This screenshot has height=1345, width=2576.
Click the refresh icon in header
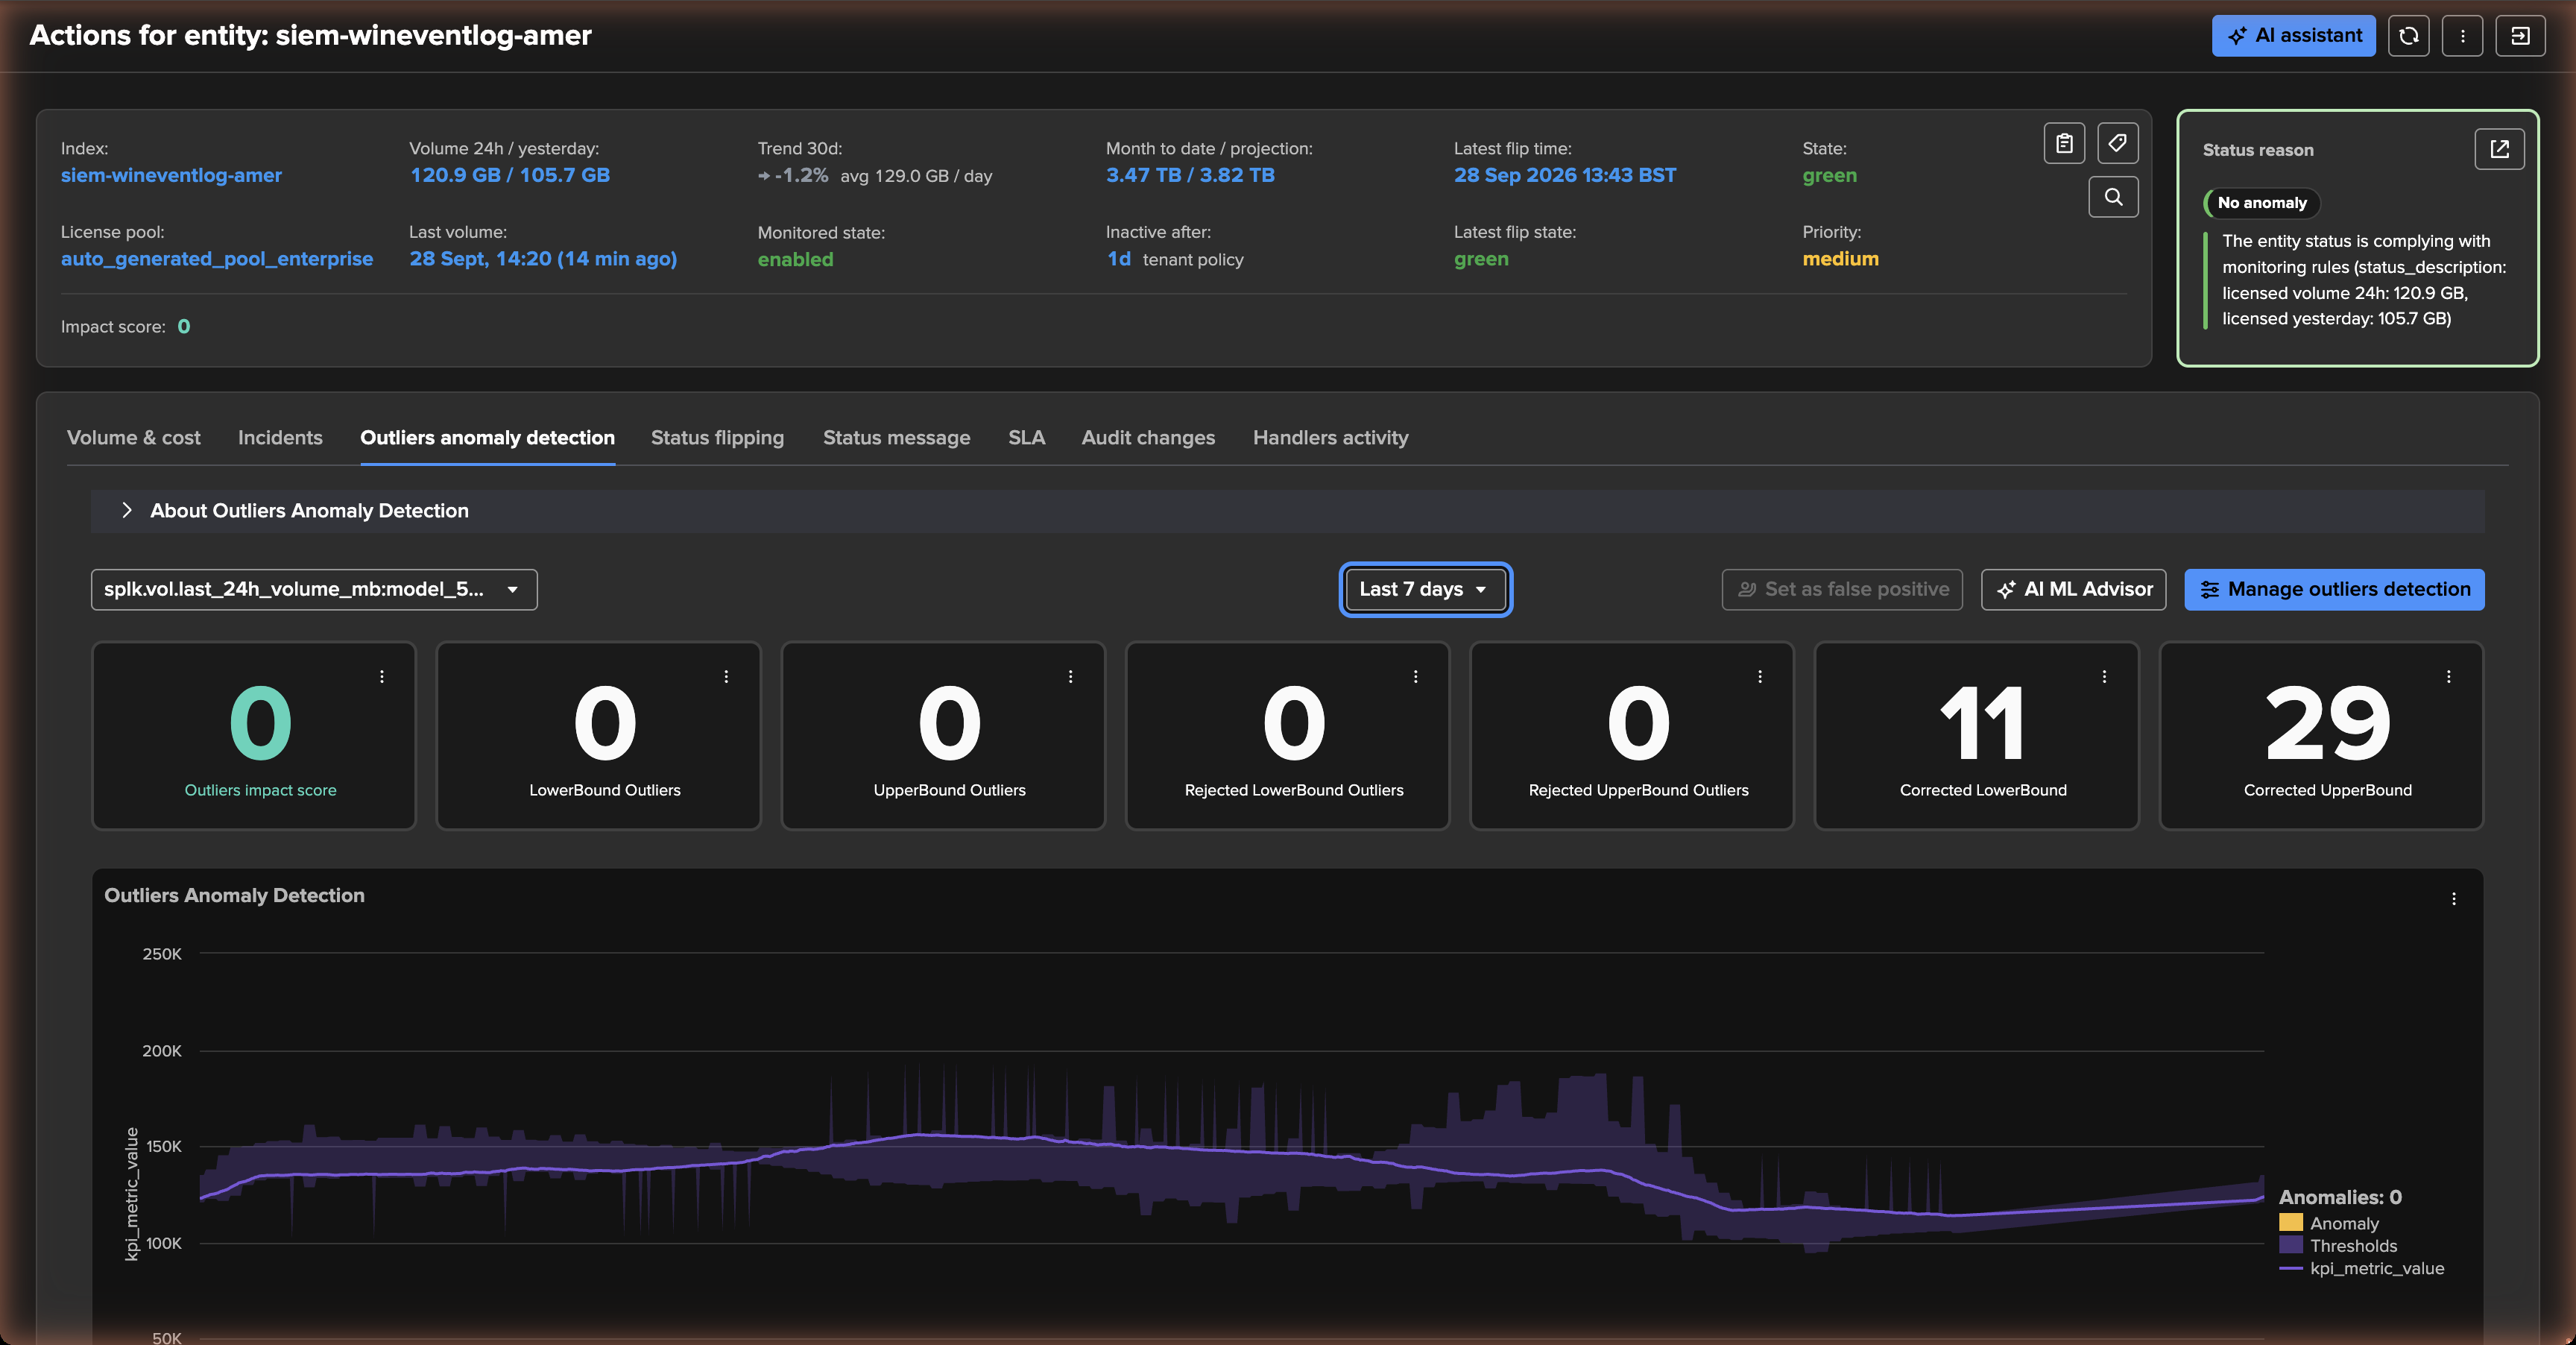pyautogui.click(x=2408, y=36)
